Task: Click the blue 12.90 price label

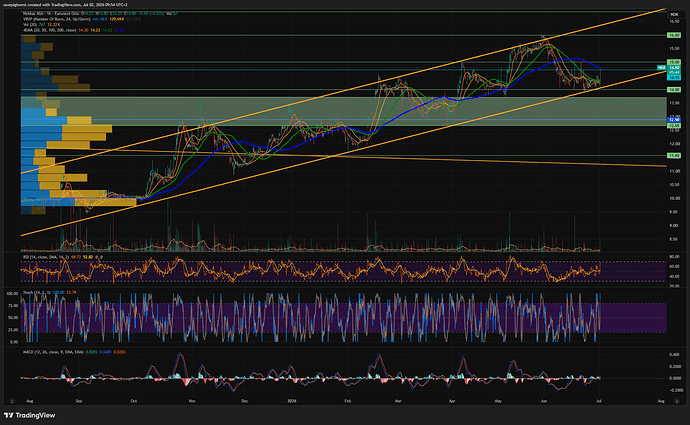Action: click(674, 120)
